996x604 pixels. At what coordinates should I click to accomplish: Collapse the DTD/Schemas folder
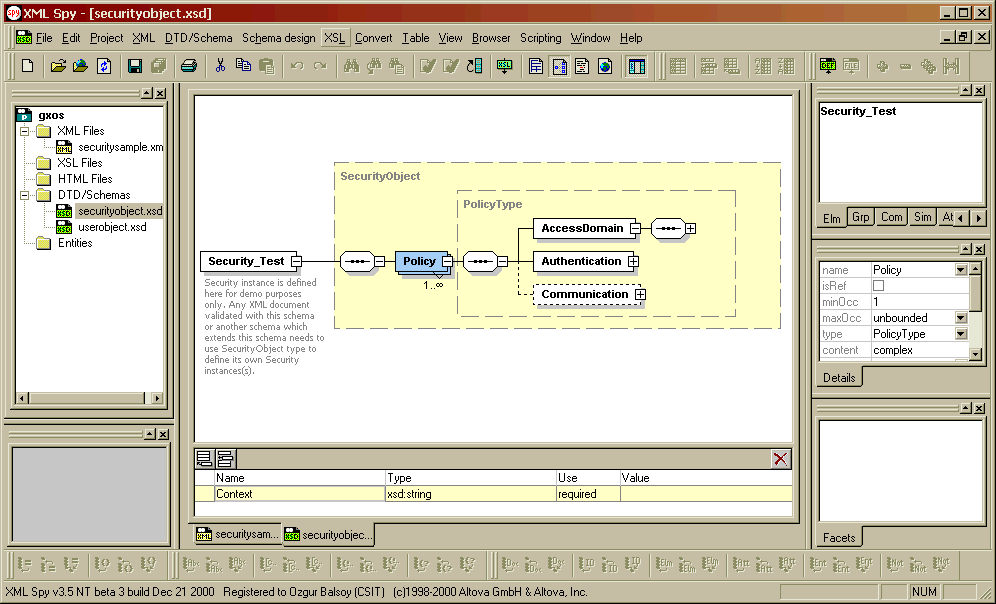25,196
